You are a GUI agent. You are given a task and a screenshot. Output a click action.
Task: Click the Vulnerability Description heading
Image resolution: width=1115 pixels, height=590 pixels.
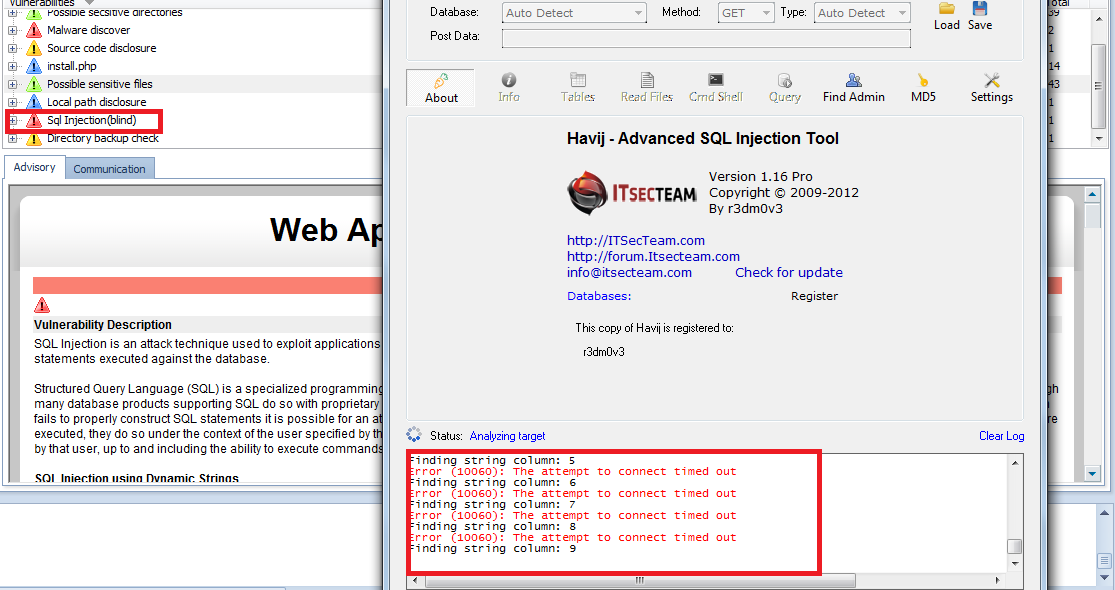[x=103, y=325]
